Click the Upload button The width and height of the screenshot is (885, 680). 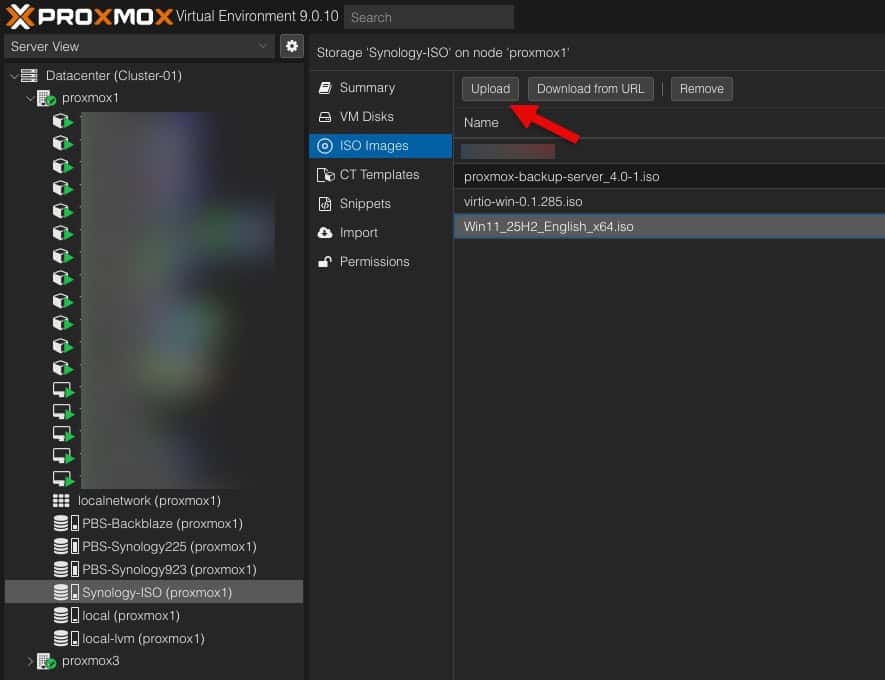point(490,89)
